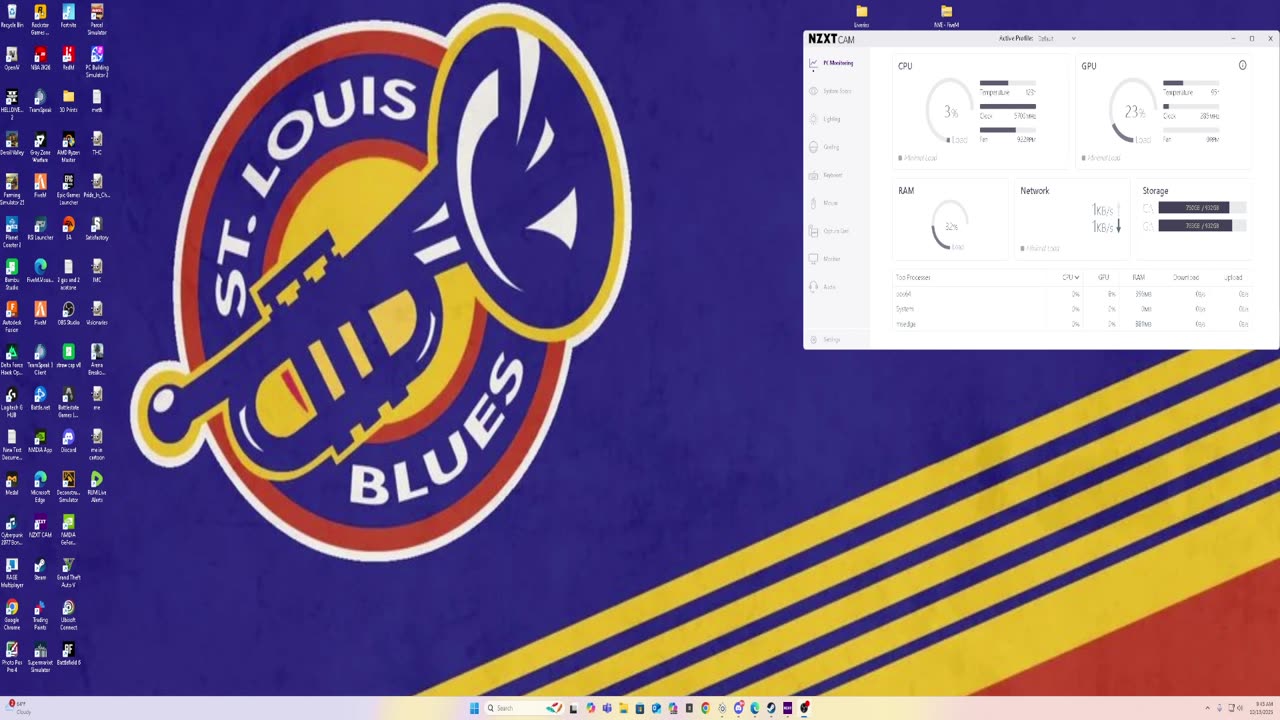1280x720 pixels.
Task: Open the Microsoft Edge desktop icon
Action: [x=40, y=486]
